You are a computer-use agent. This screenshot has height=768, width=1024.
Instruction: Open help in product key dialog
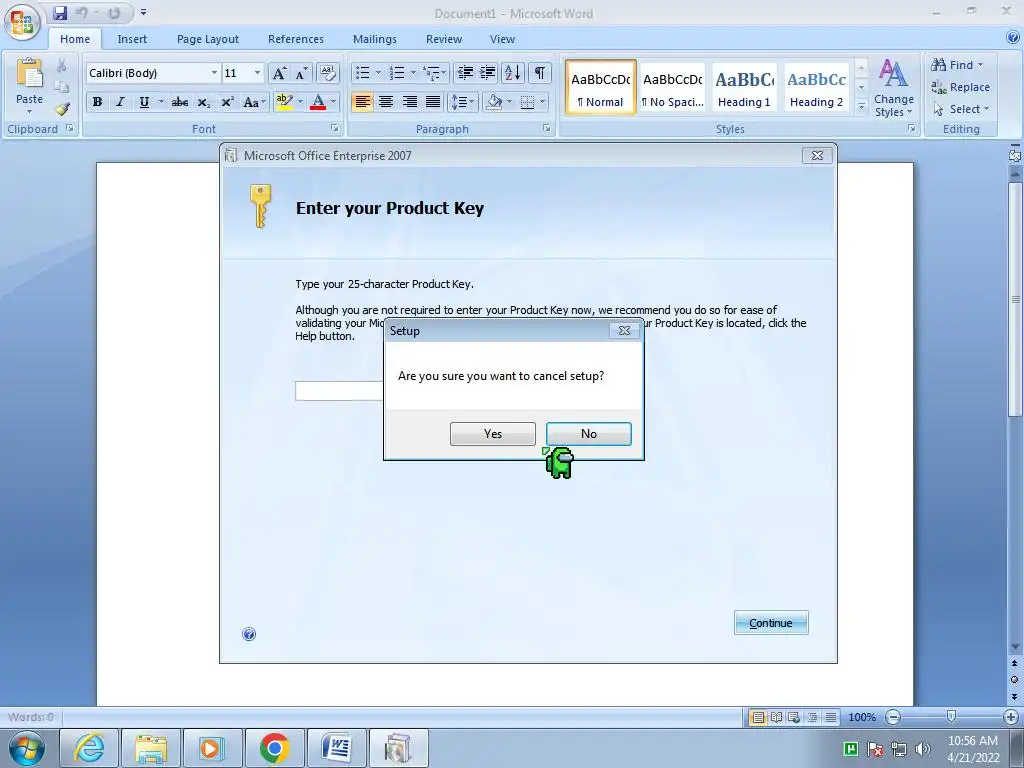[x=249, y=634]
